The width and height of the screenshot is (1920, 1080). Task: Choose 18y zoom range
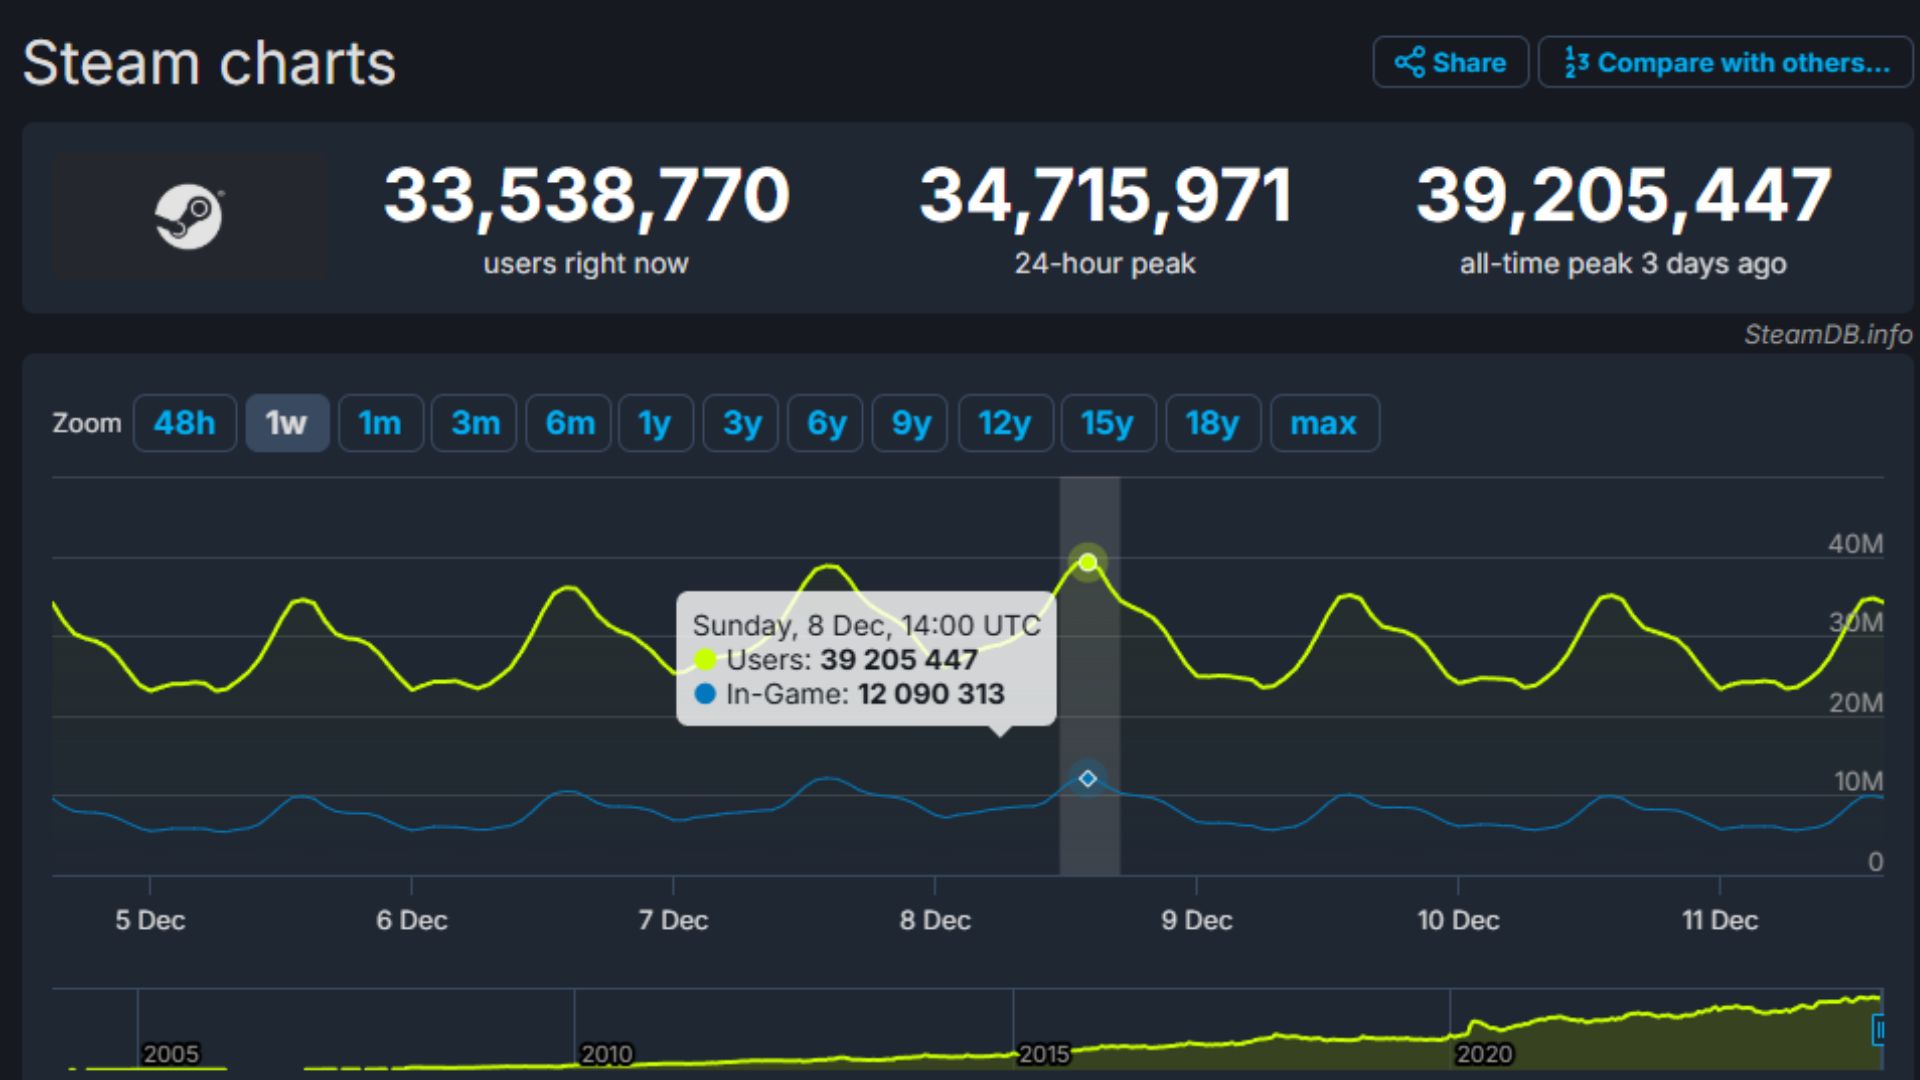[x=1213, y=423]
